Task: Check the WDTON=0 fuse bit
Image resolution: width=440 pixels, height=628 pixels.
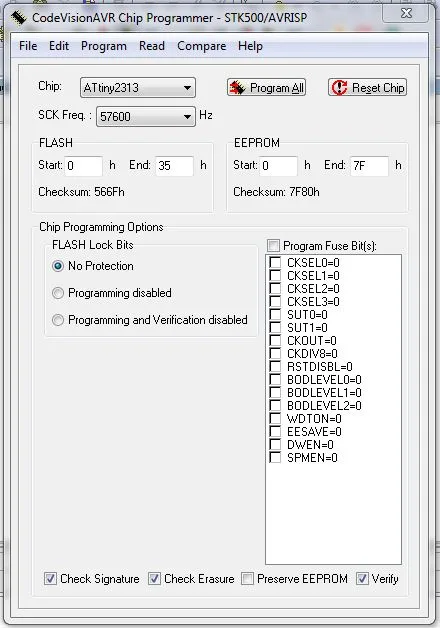Action: (275, 419)
